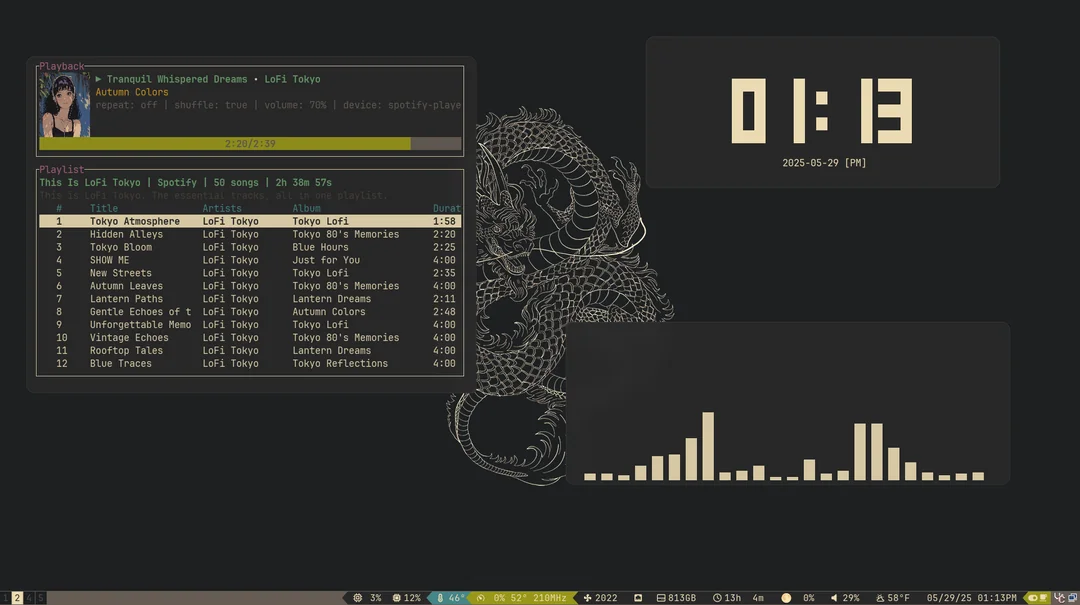1080x605 pixels.
Task: Select track 10 Vintage Echoes
Action: [250, 338]
